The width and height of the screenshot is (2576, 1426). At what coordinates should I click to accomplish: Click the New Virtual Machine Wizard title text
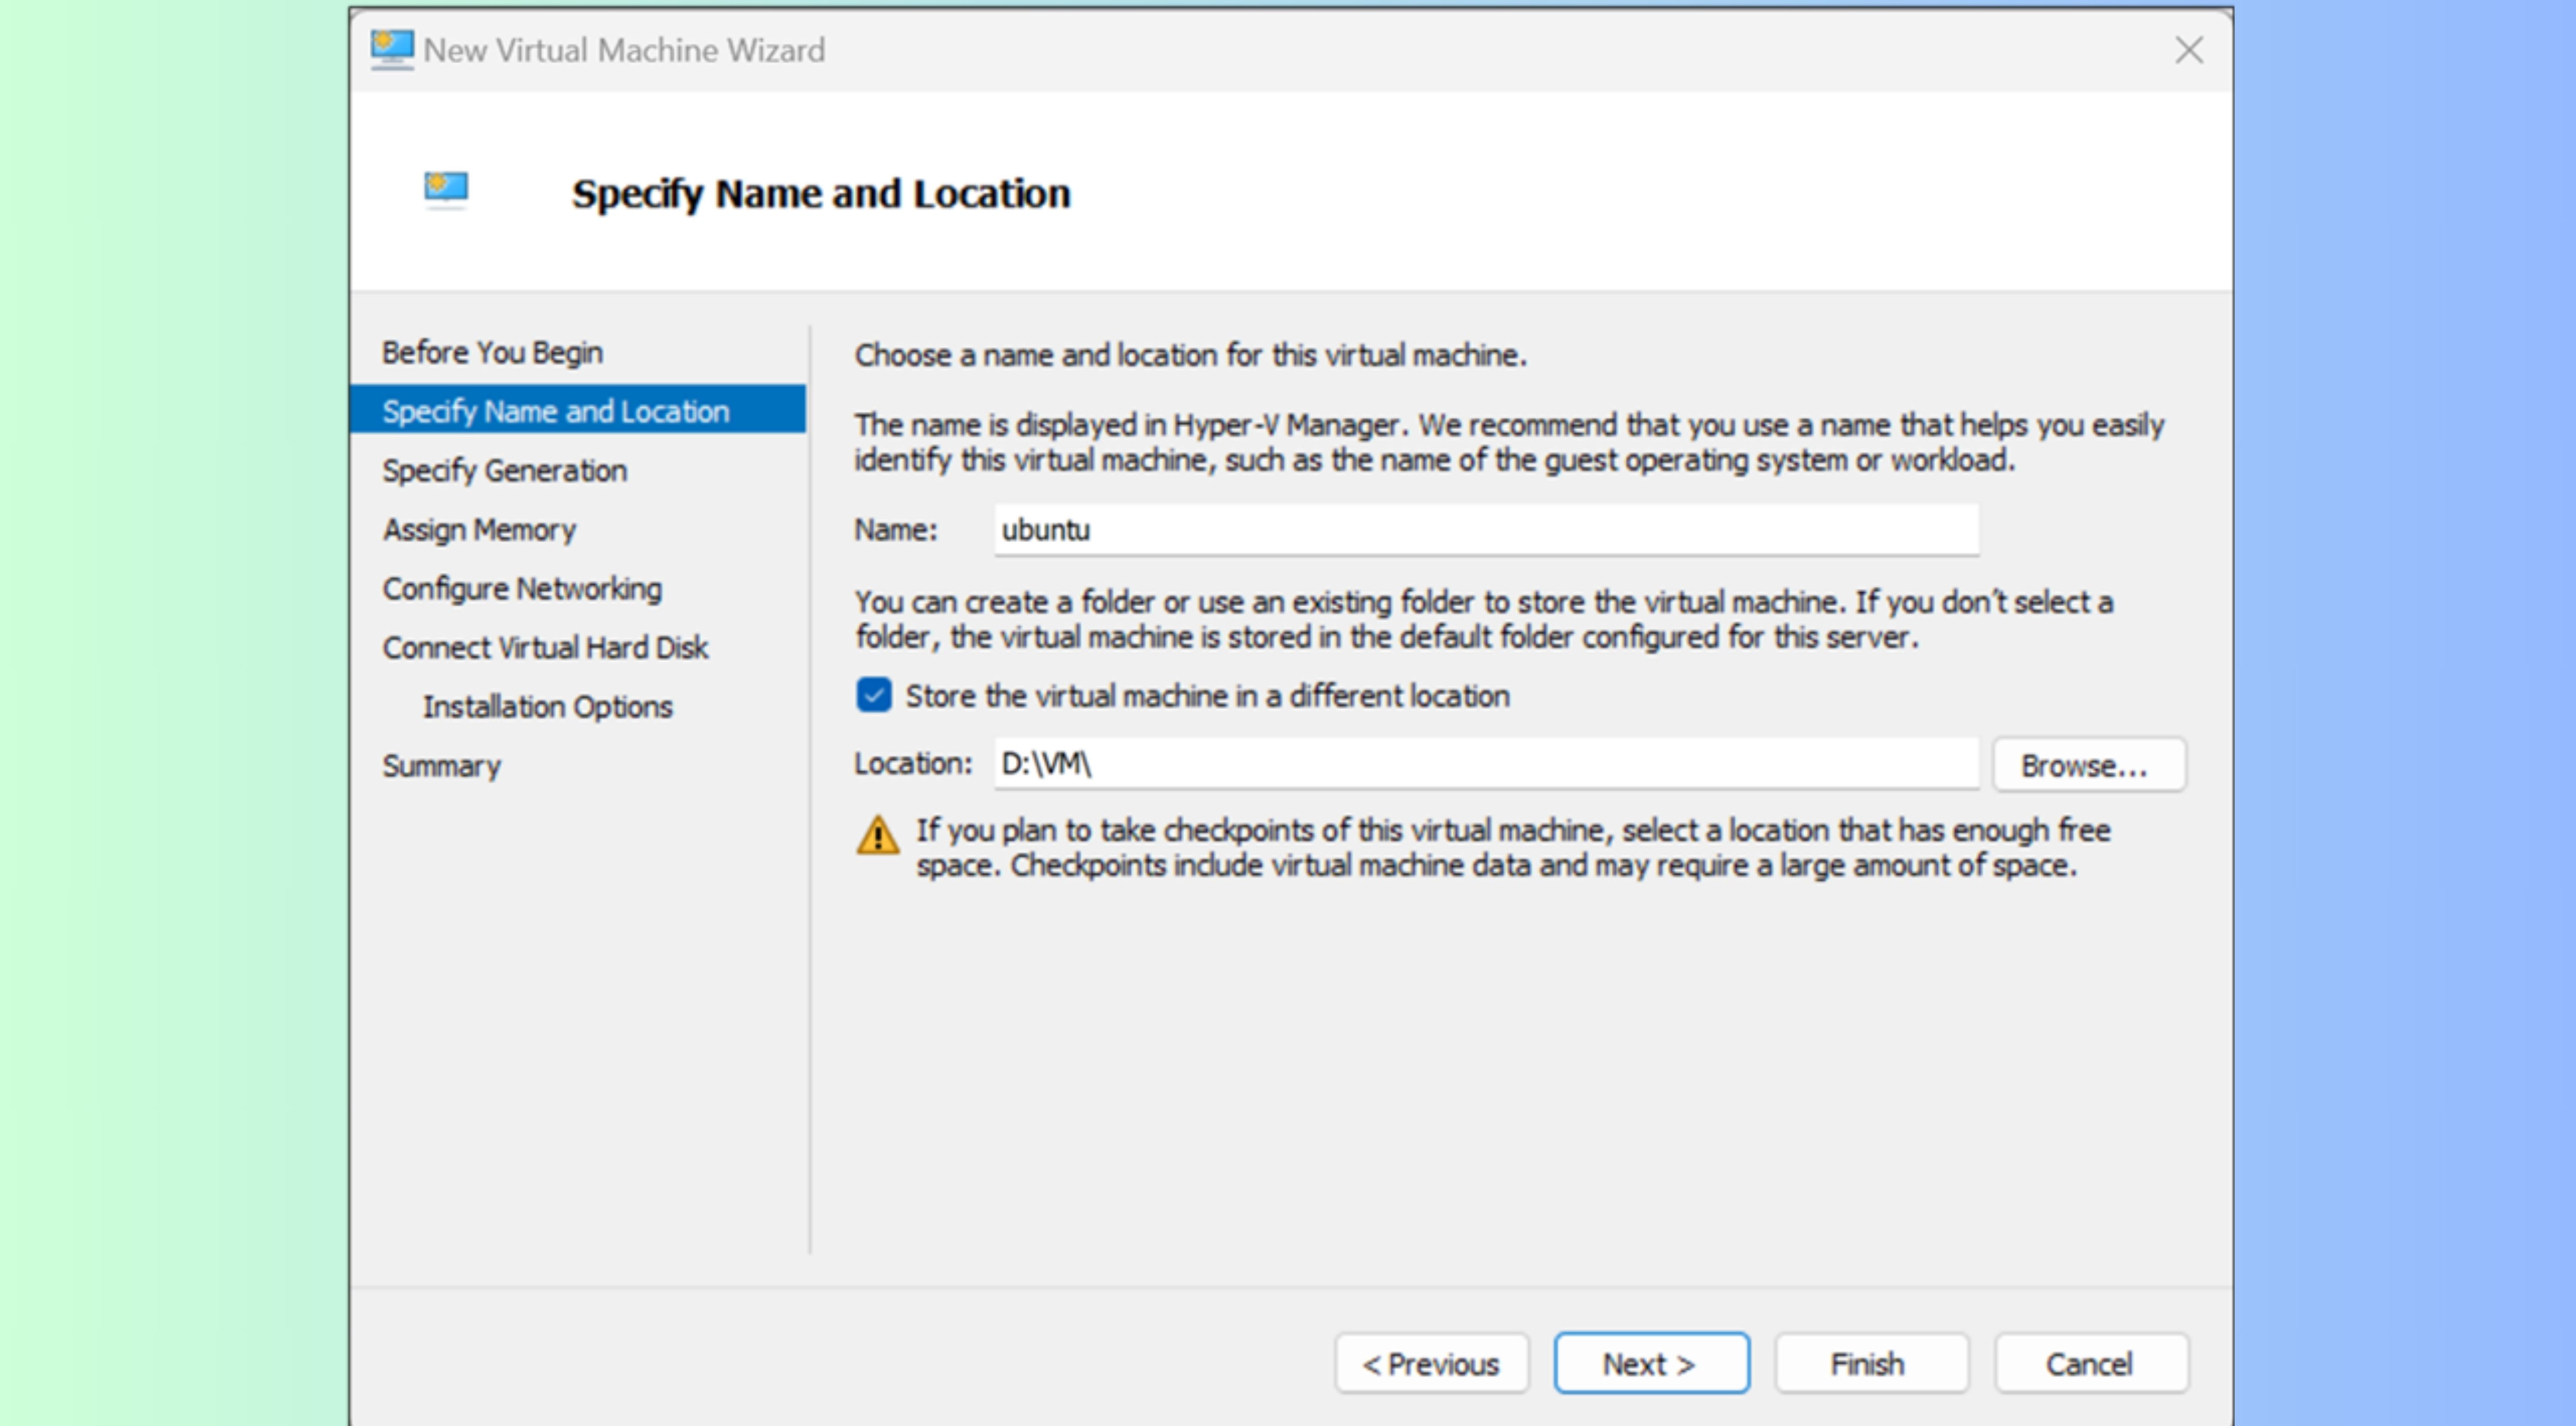coord(624,50)
